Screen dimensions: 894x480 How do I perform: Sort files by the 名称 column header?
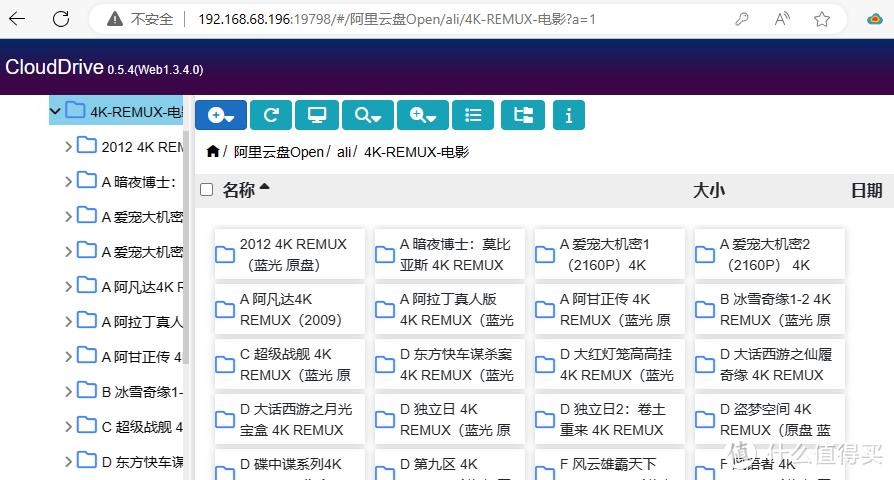click(239, 190)
